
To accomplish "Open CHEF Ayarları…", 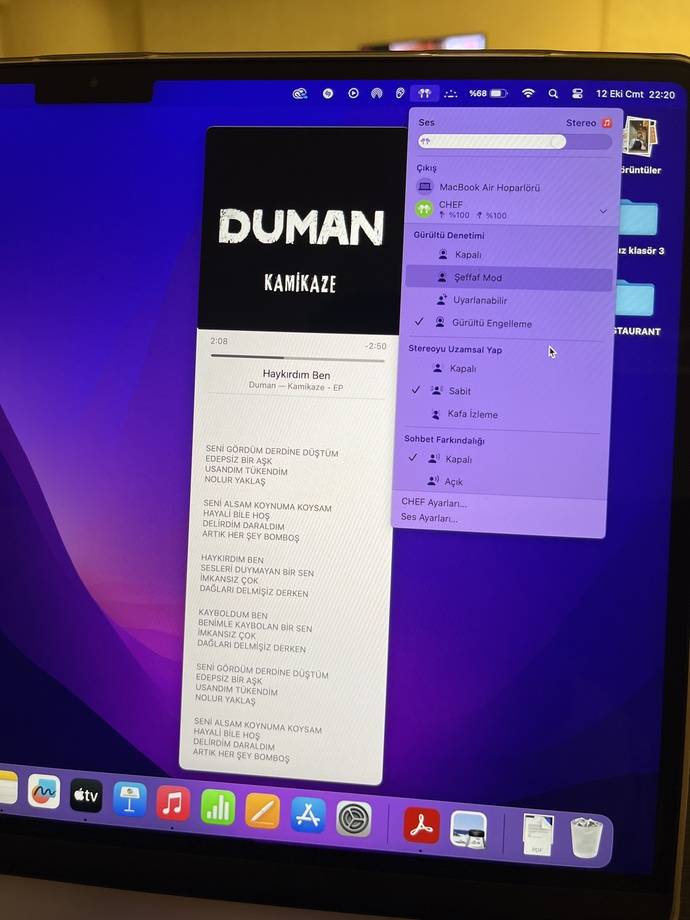I will click(x=434, y=503).
